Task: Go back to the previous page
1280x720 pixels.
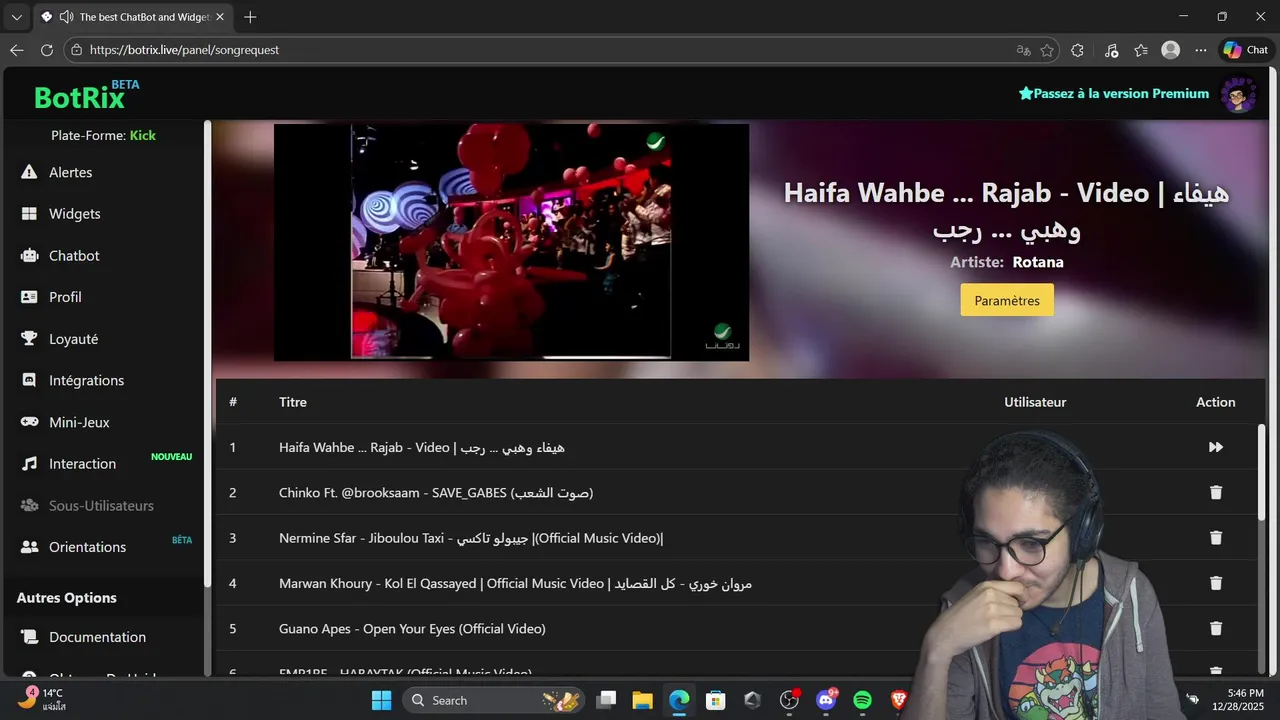Action: (16, 50)
